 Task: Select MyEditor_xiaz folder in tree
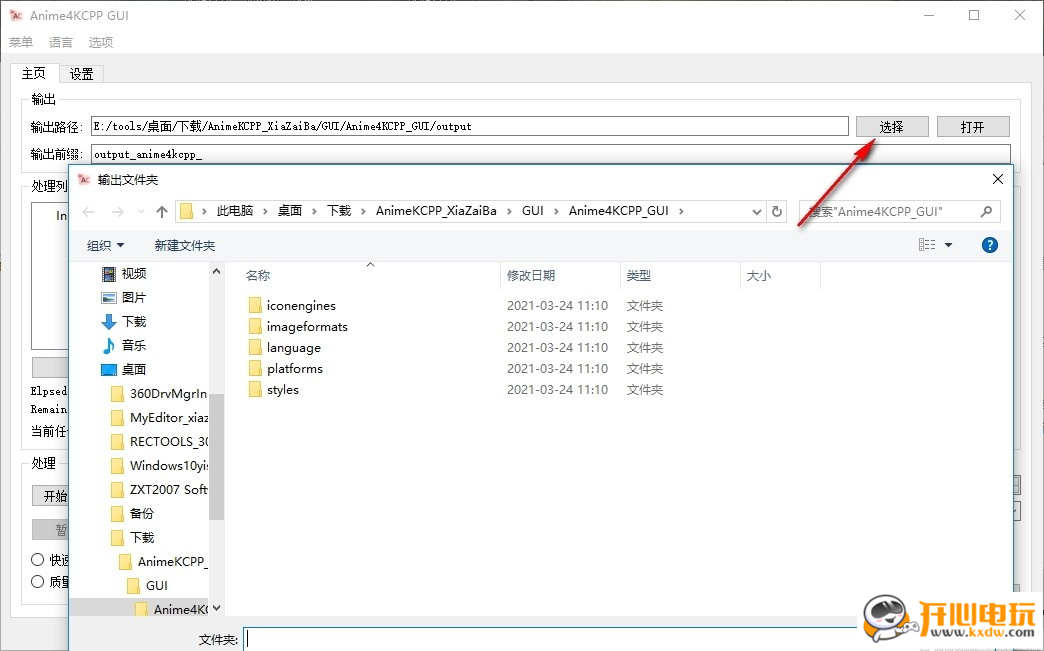click(x=159, y=417)
